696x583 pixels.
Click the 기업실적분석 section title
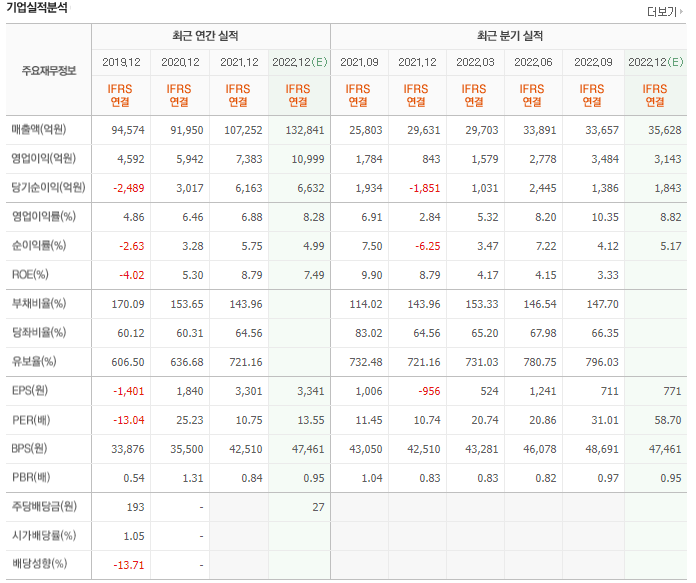38,8
